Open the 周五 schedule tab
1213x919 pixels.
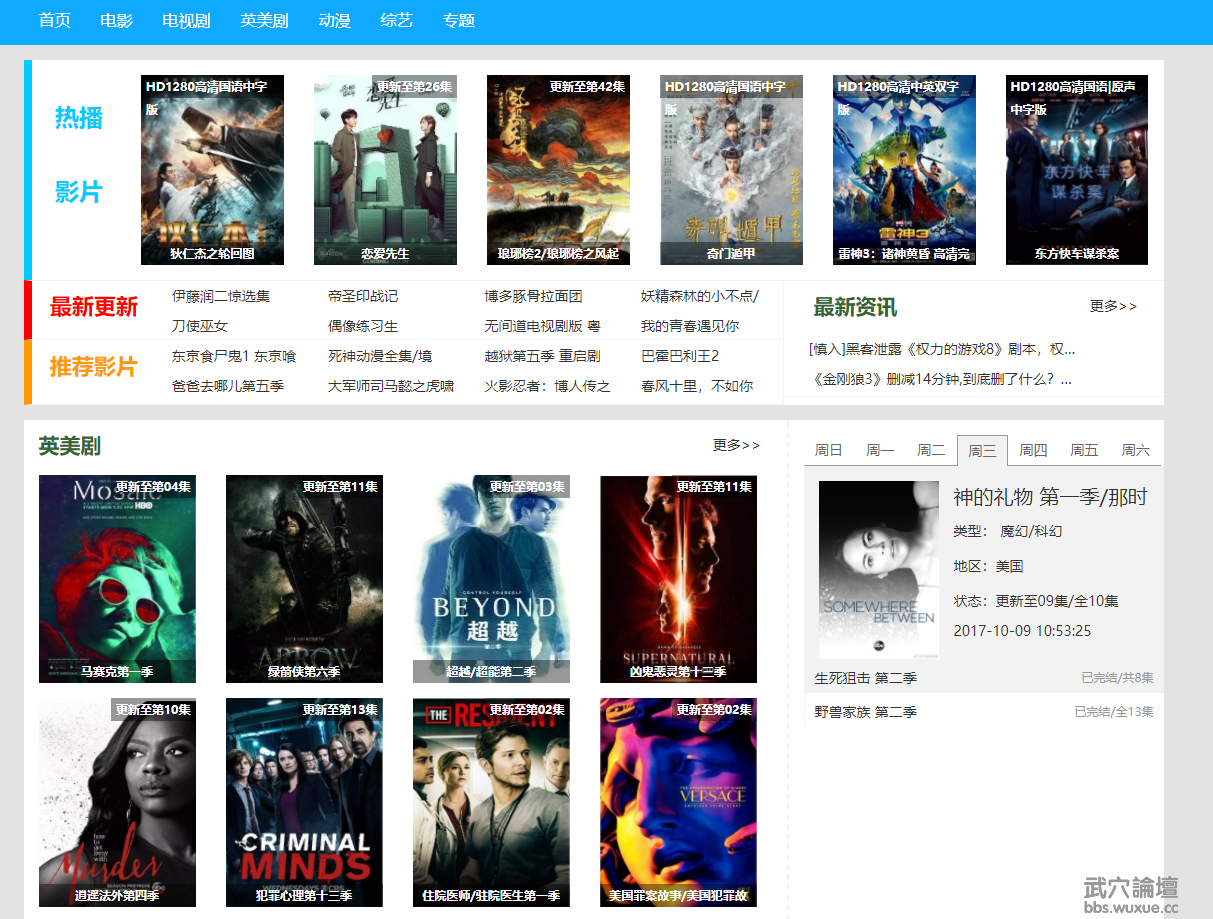[x=1084, y=451]
